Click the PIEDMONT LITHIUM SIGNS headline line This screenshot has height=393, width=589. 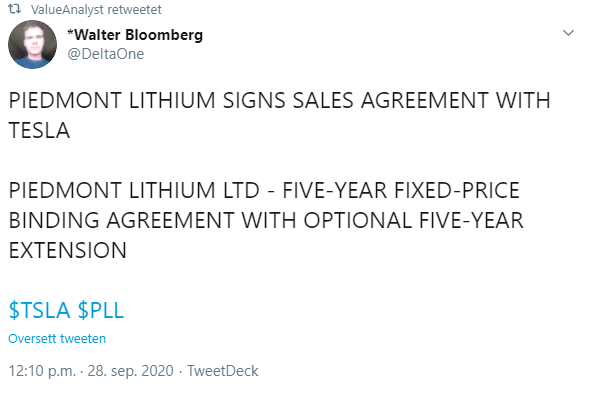[x=279, y=100]
